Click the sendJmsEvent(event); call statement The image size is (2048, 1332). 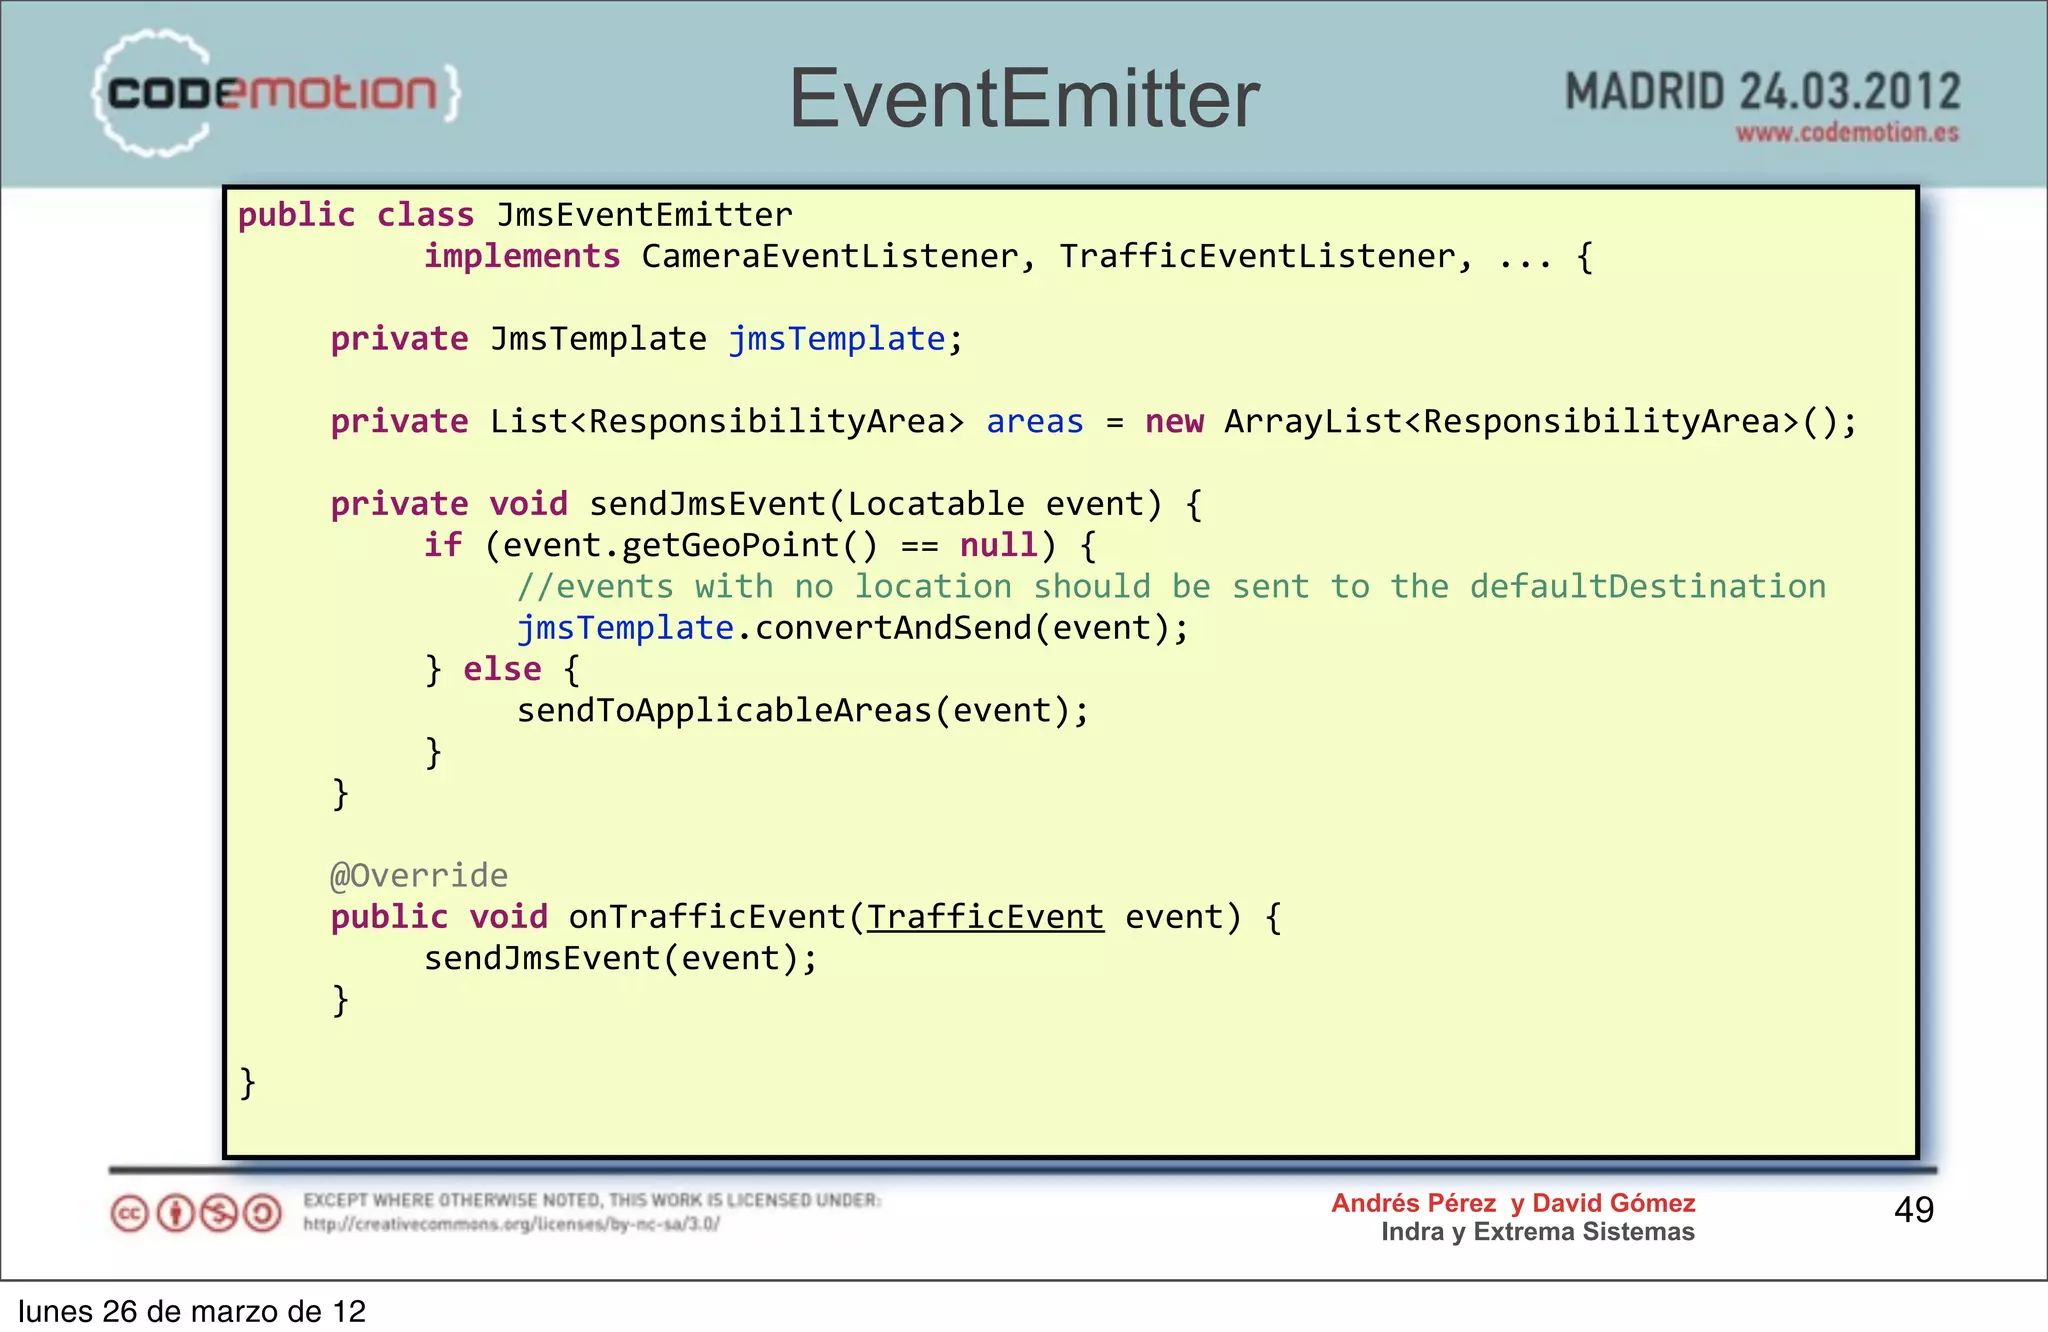[620, 959]
